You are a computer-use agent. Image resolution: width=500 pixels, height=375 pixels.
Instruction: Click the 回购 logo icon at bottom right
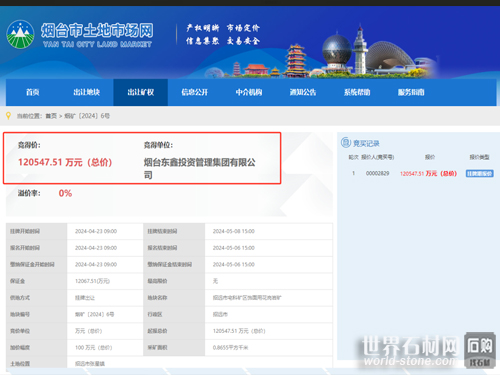[x=480, y=350]
